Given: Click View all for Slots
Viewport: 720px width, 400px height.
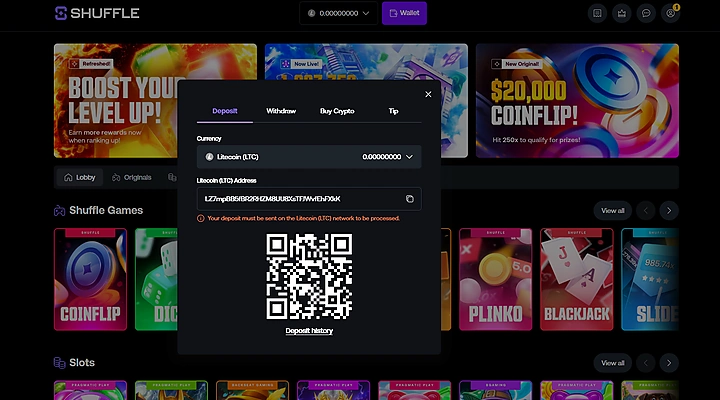Looking at the screenshot, I should click(613, 363).
